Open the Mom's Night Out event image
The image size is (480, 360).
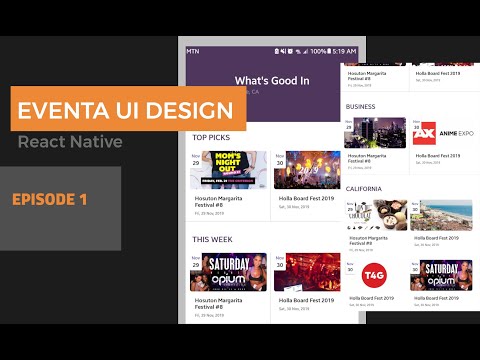228,170
